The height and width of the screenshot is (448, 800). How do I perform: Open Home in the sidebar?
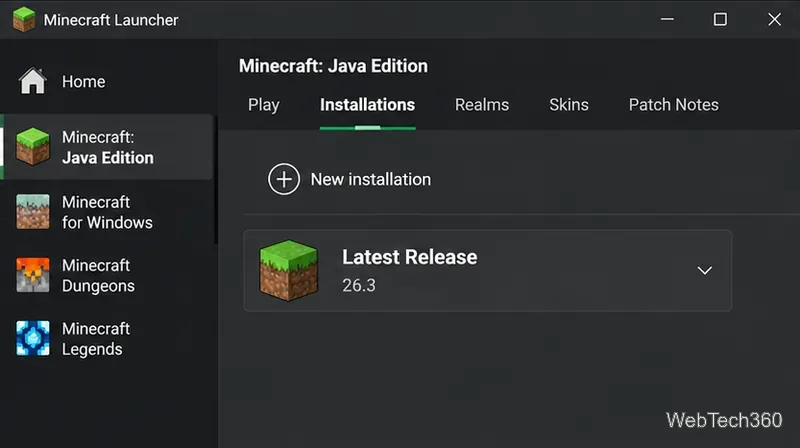pos(84,82)
